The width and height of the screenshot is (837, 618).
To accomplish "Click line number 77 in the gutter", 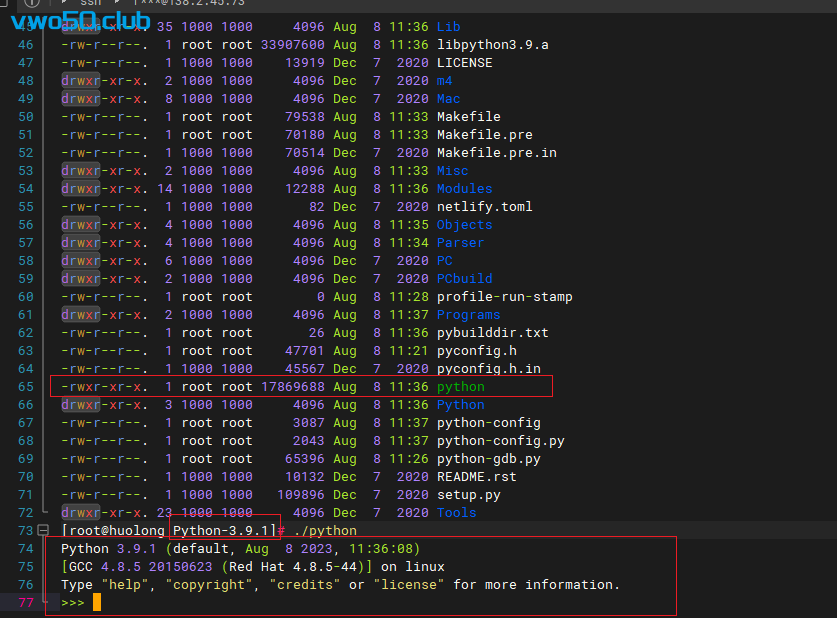I will click(25, 602).
